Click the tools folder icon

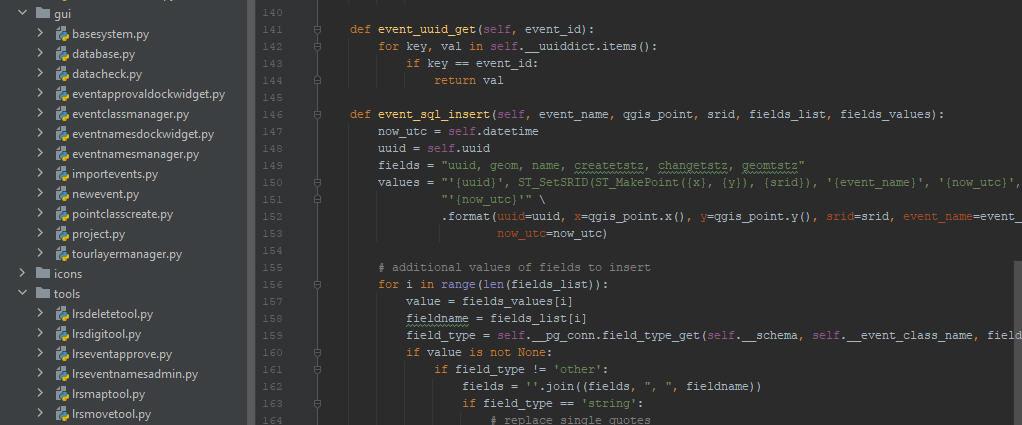pos(42,294)
